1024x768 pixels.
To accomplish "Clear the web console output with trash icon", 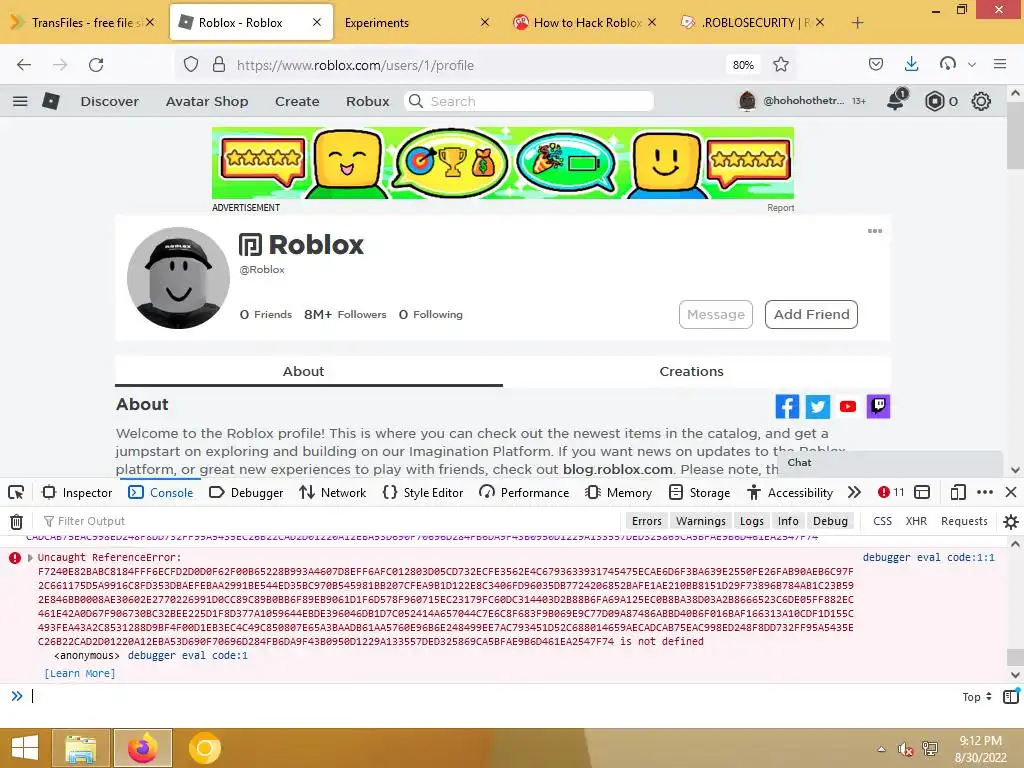I will (16, 521).
